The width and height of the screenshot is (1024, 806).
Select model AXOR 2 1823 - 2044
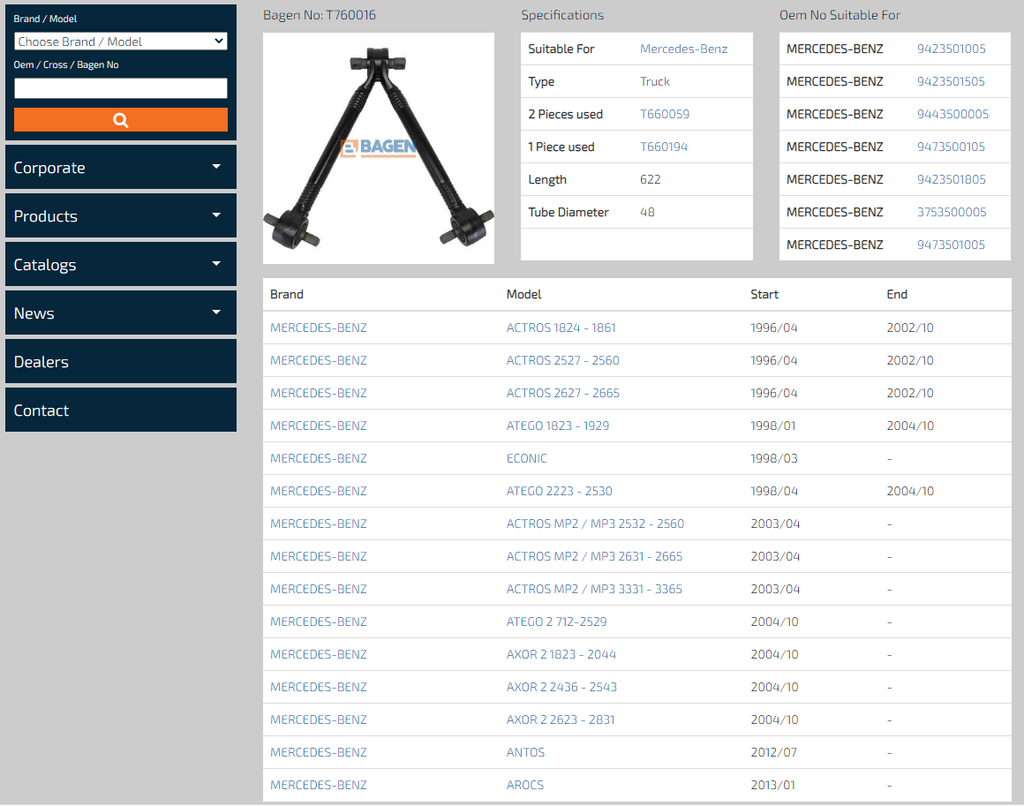pos(561,654)
